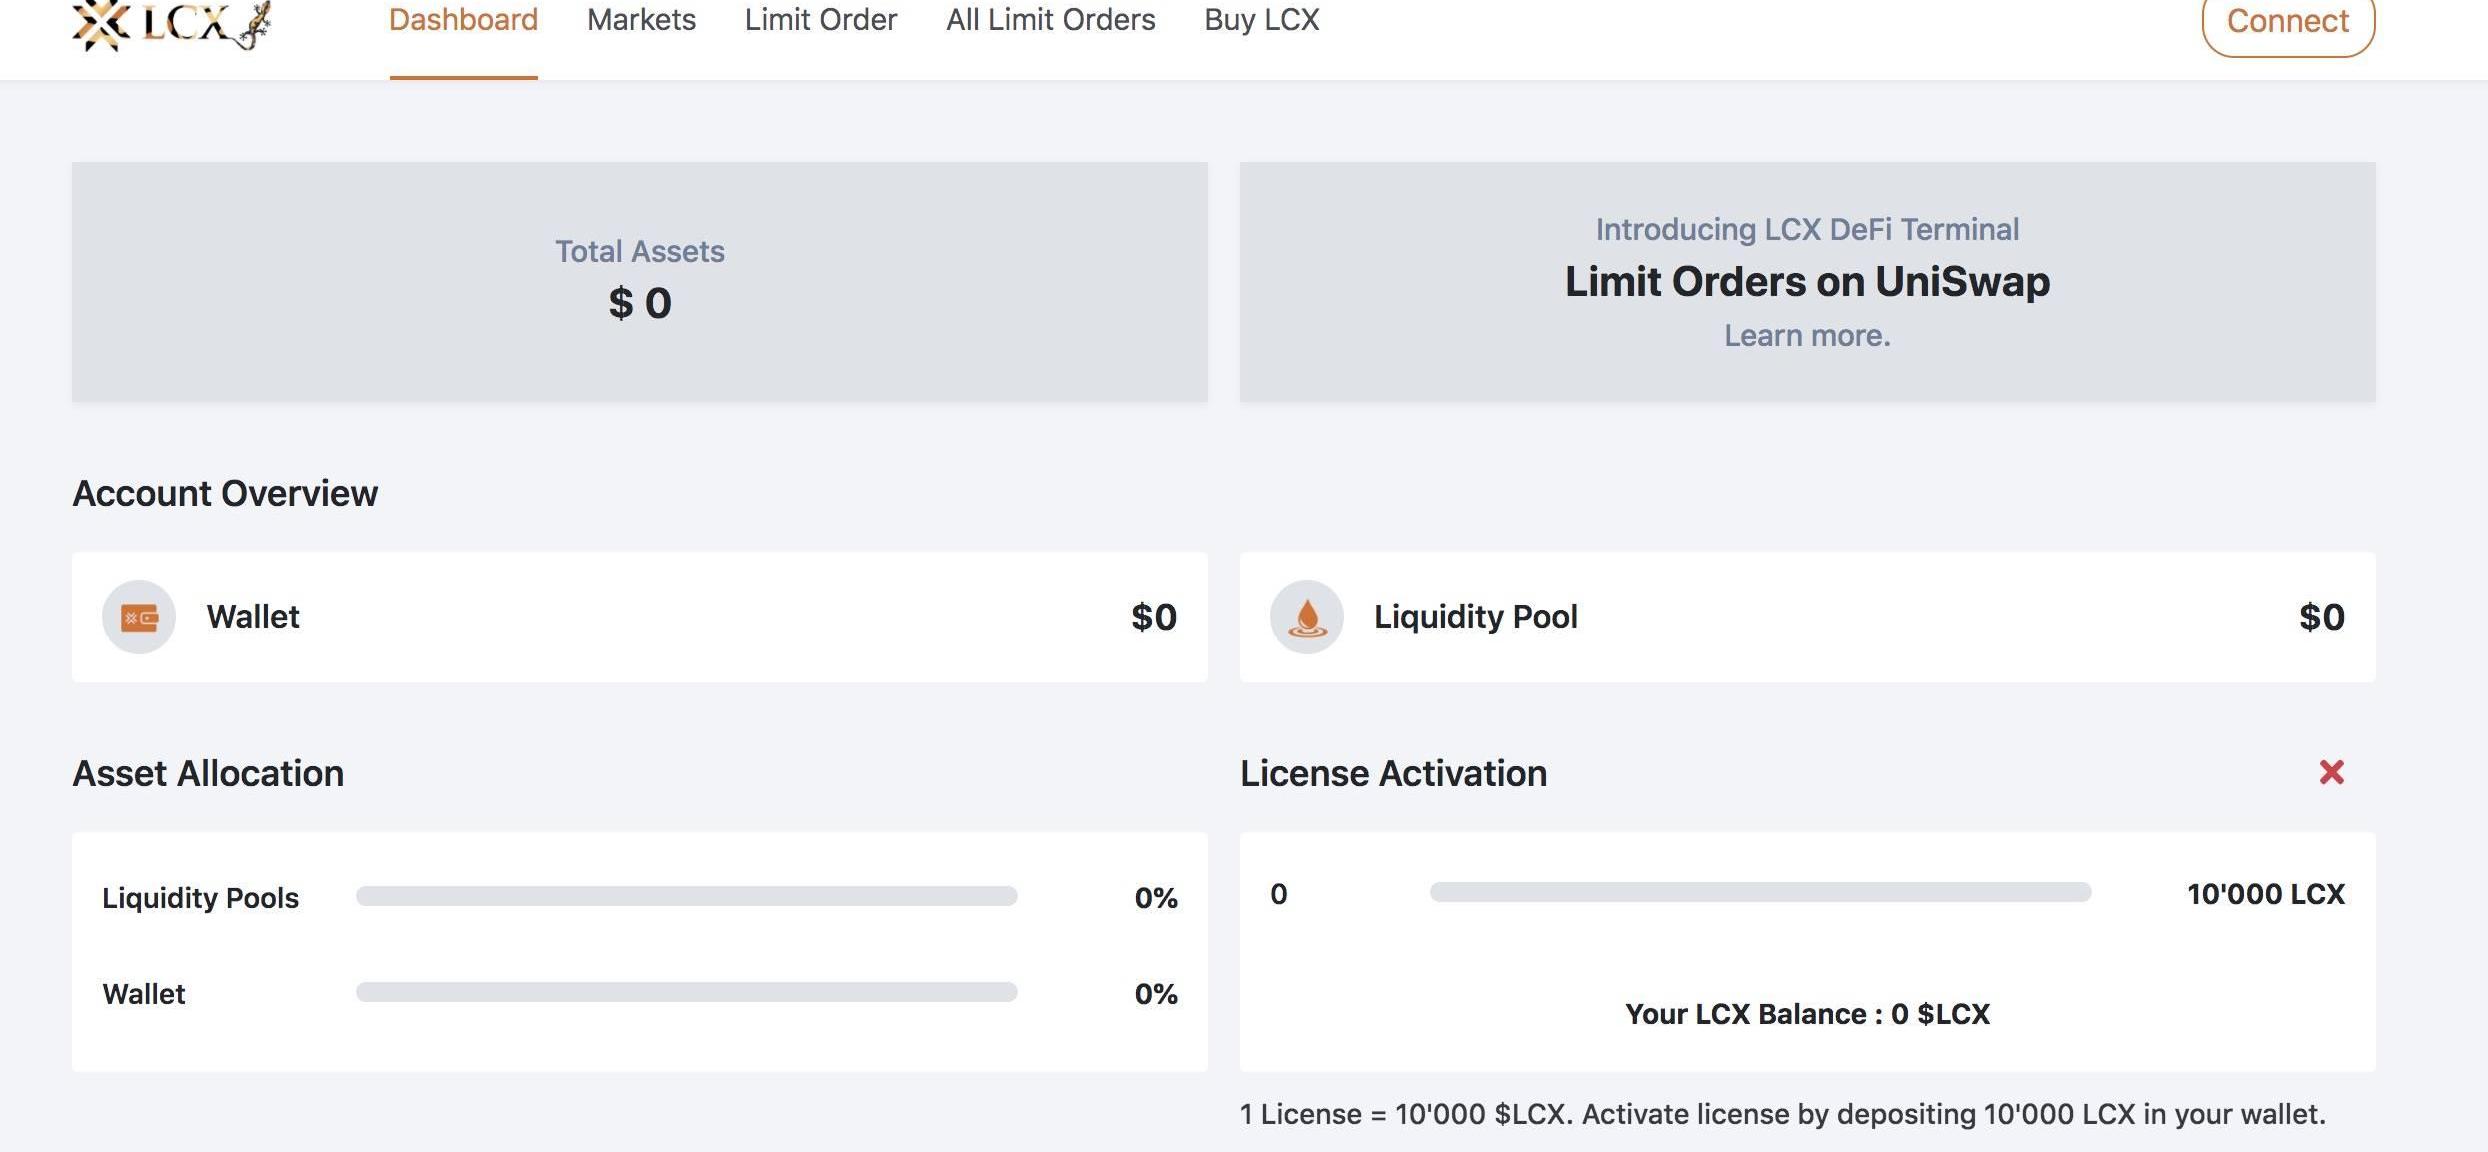Click 'Your LCX Balance : 0 $LCX' text
2488x1152 pixels.
point(1807,1014)
